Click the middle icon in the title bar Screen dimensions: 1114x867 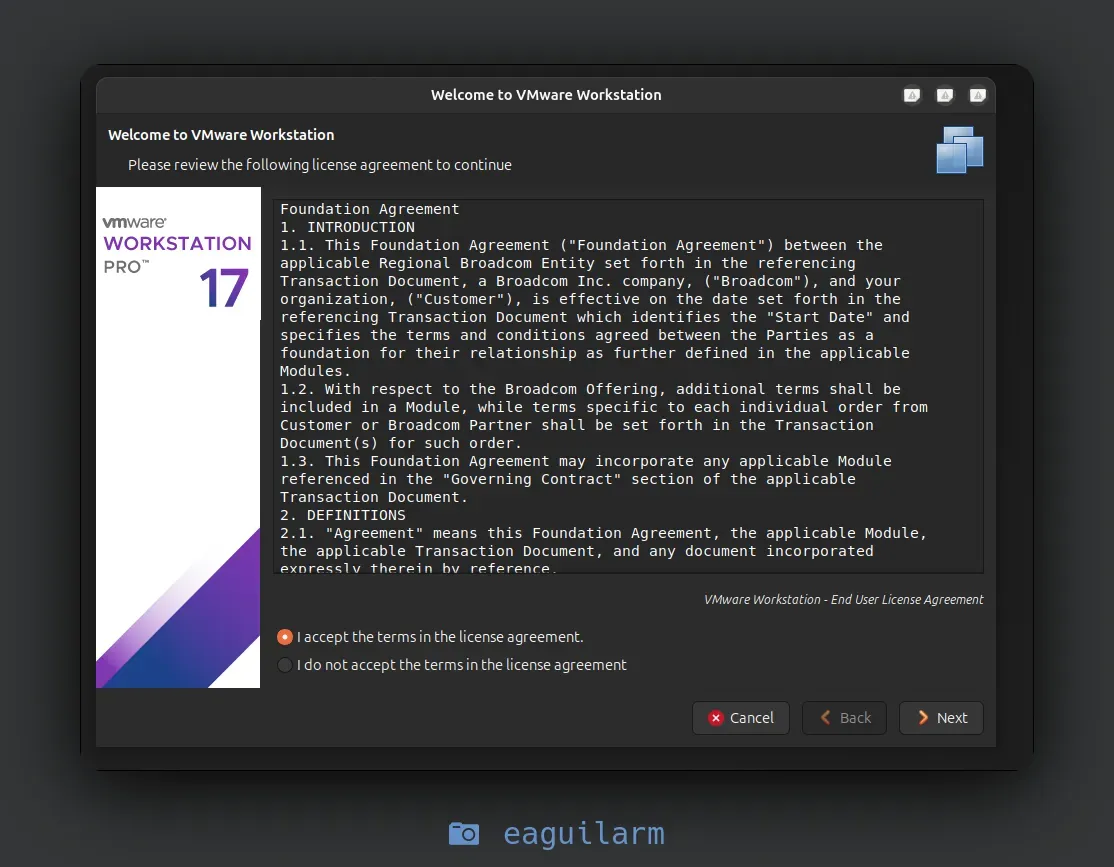pos(944,95)
